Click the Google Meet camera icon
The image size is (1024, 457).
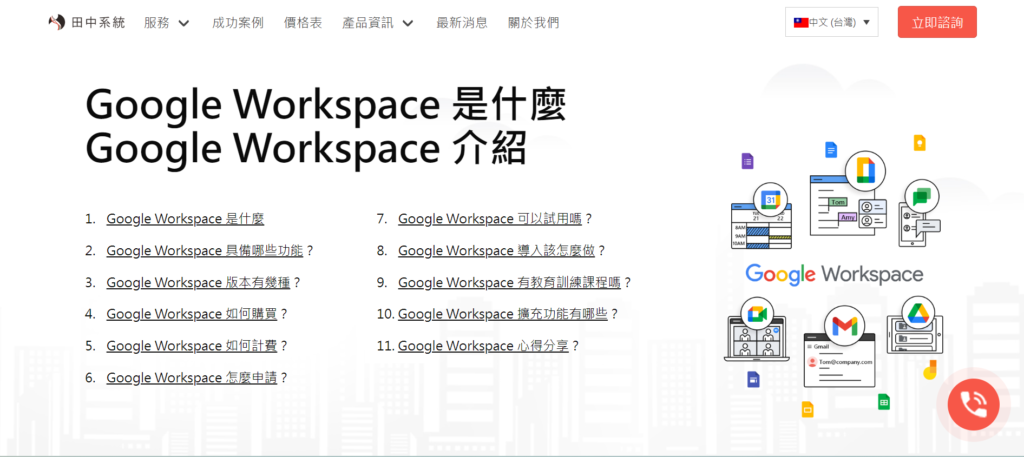[756, 313]
